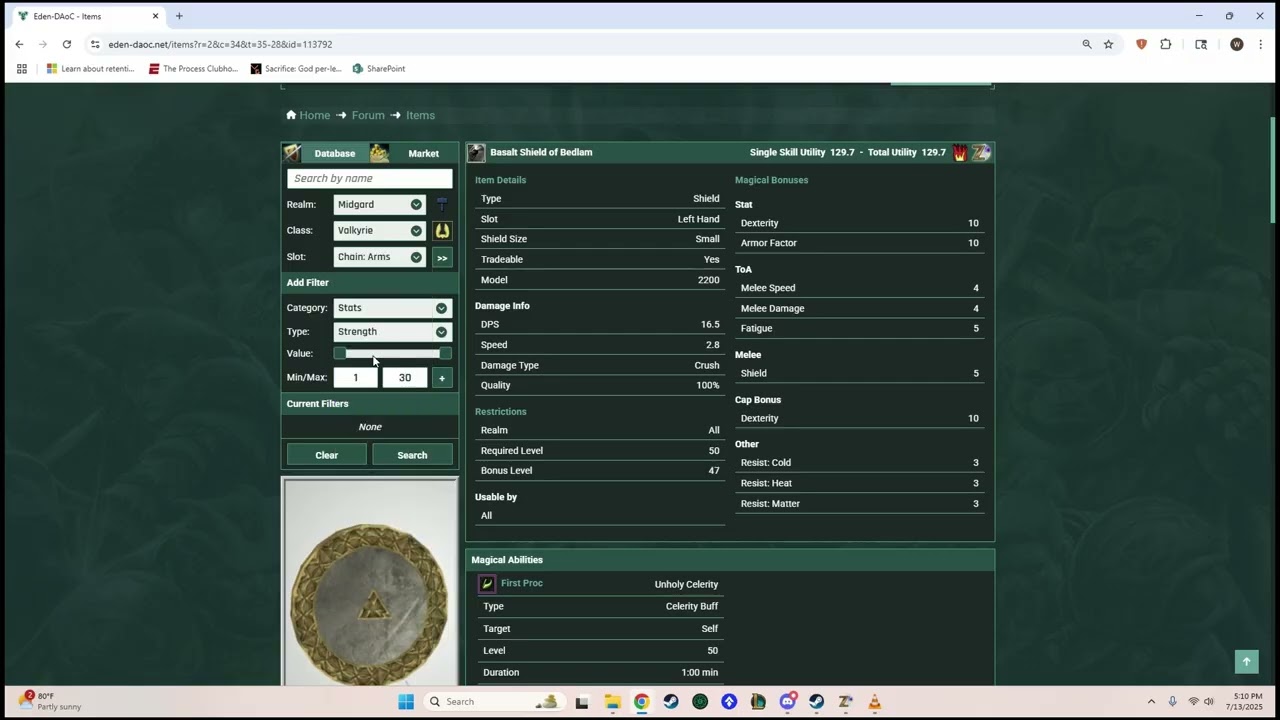Click the red flame icon beside Total Utility

click(960, 153)
